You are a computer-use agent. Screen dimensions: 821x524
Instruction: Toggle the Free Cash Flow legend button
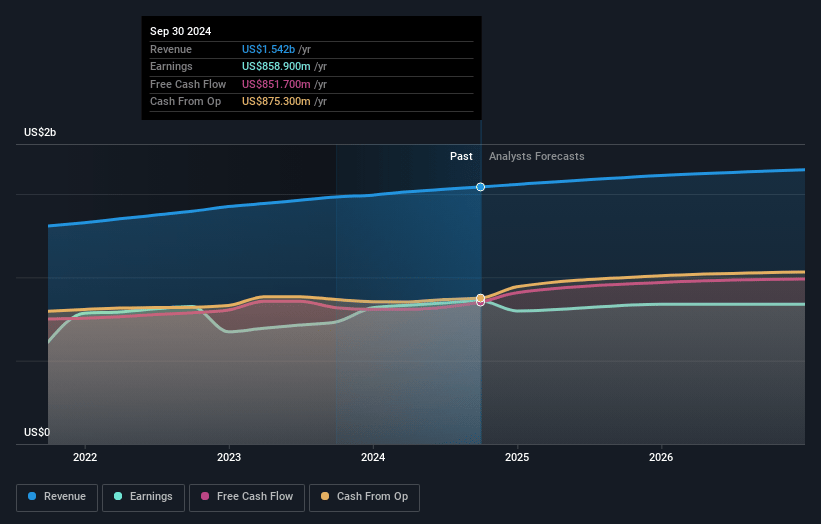coord(247,497)
